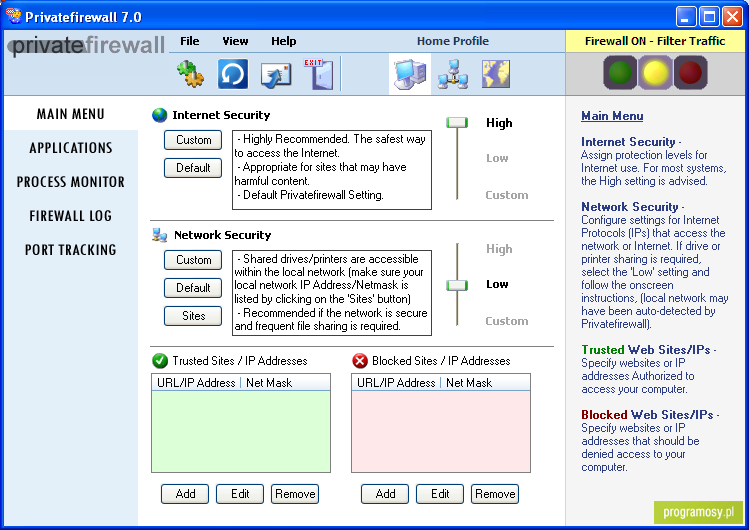Set Internet Security level to Custom
The width and height of the screenshot is (749, 530).
[x=507, y=195]
